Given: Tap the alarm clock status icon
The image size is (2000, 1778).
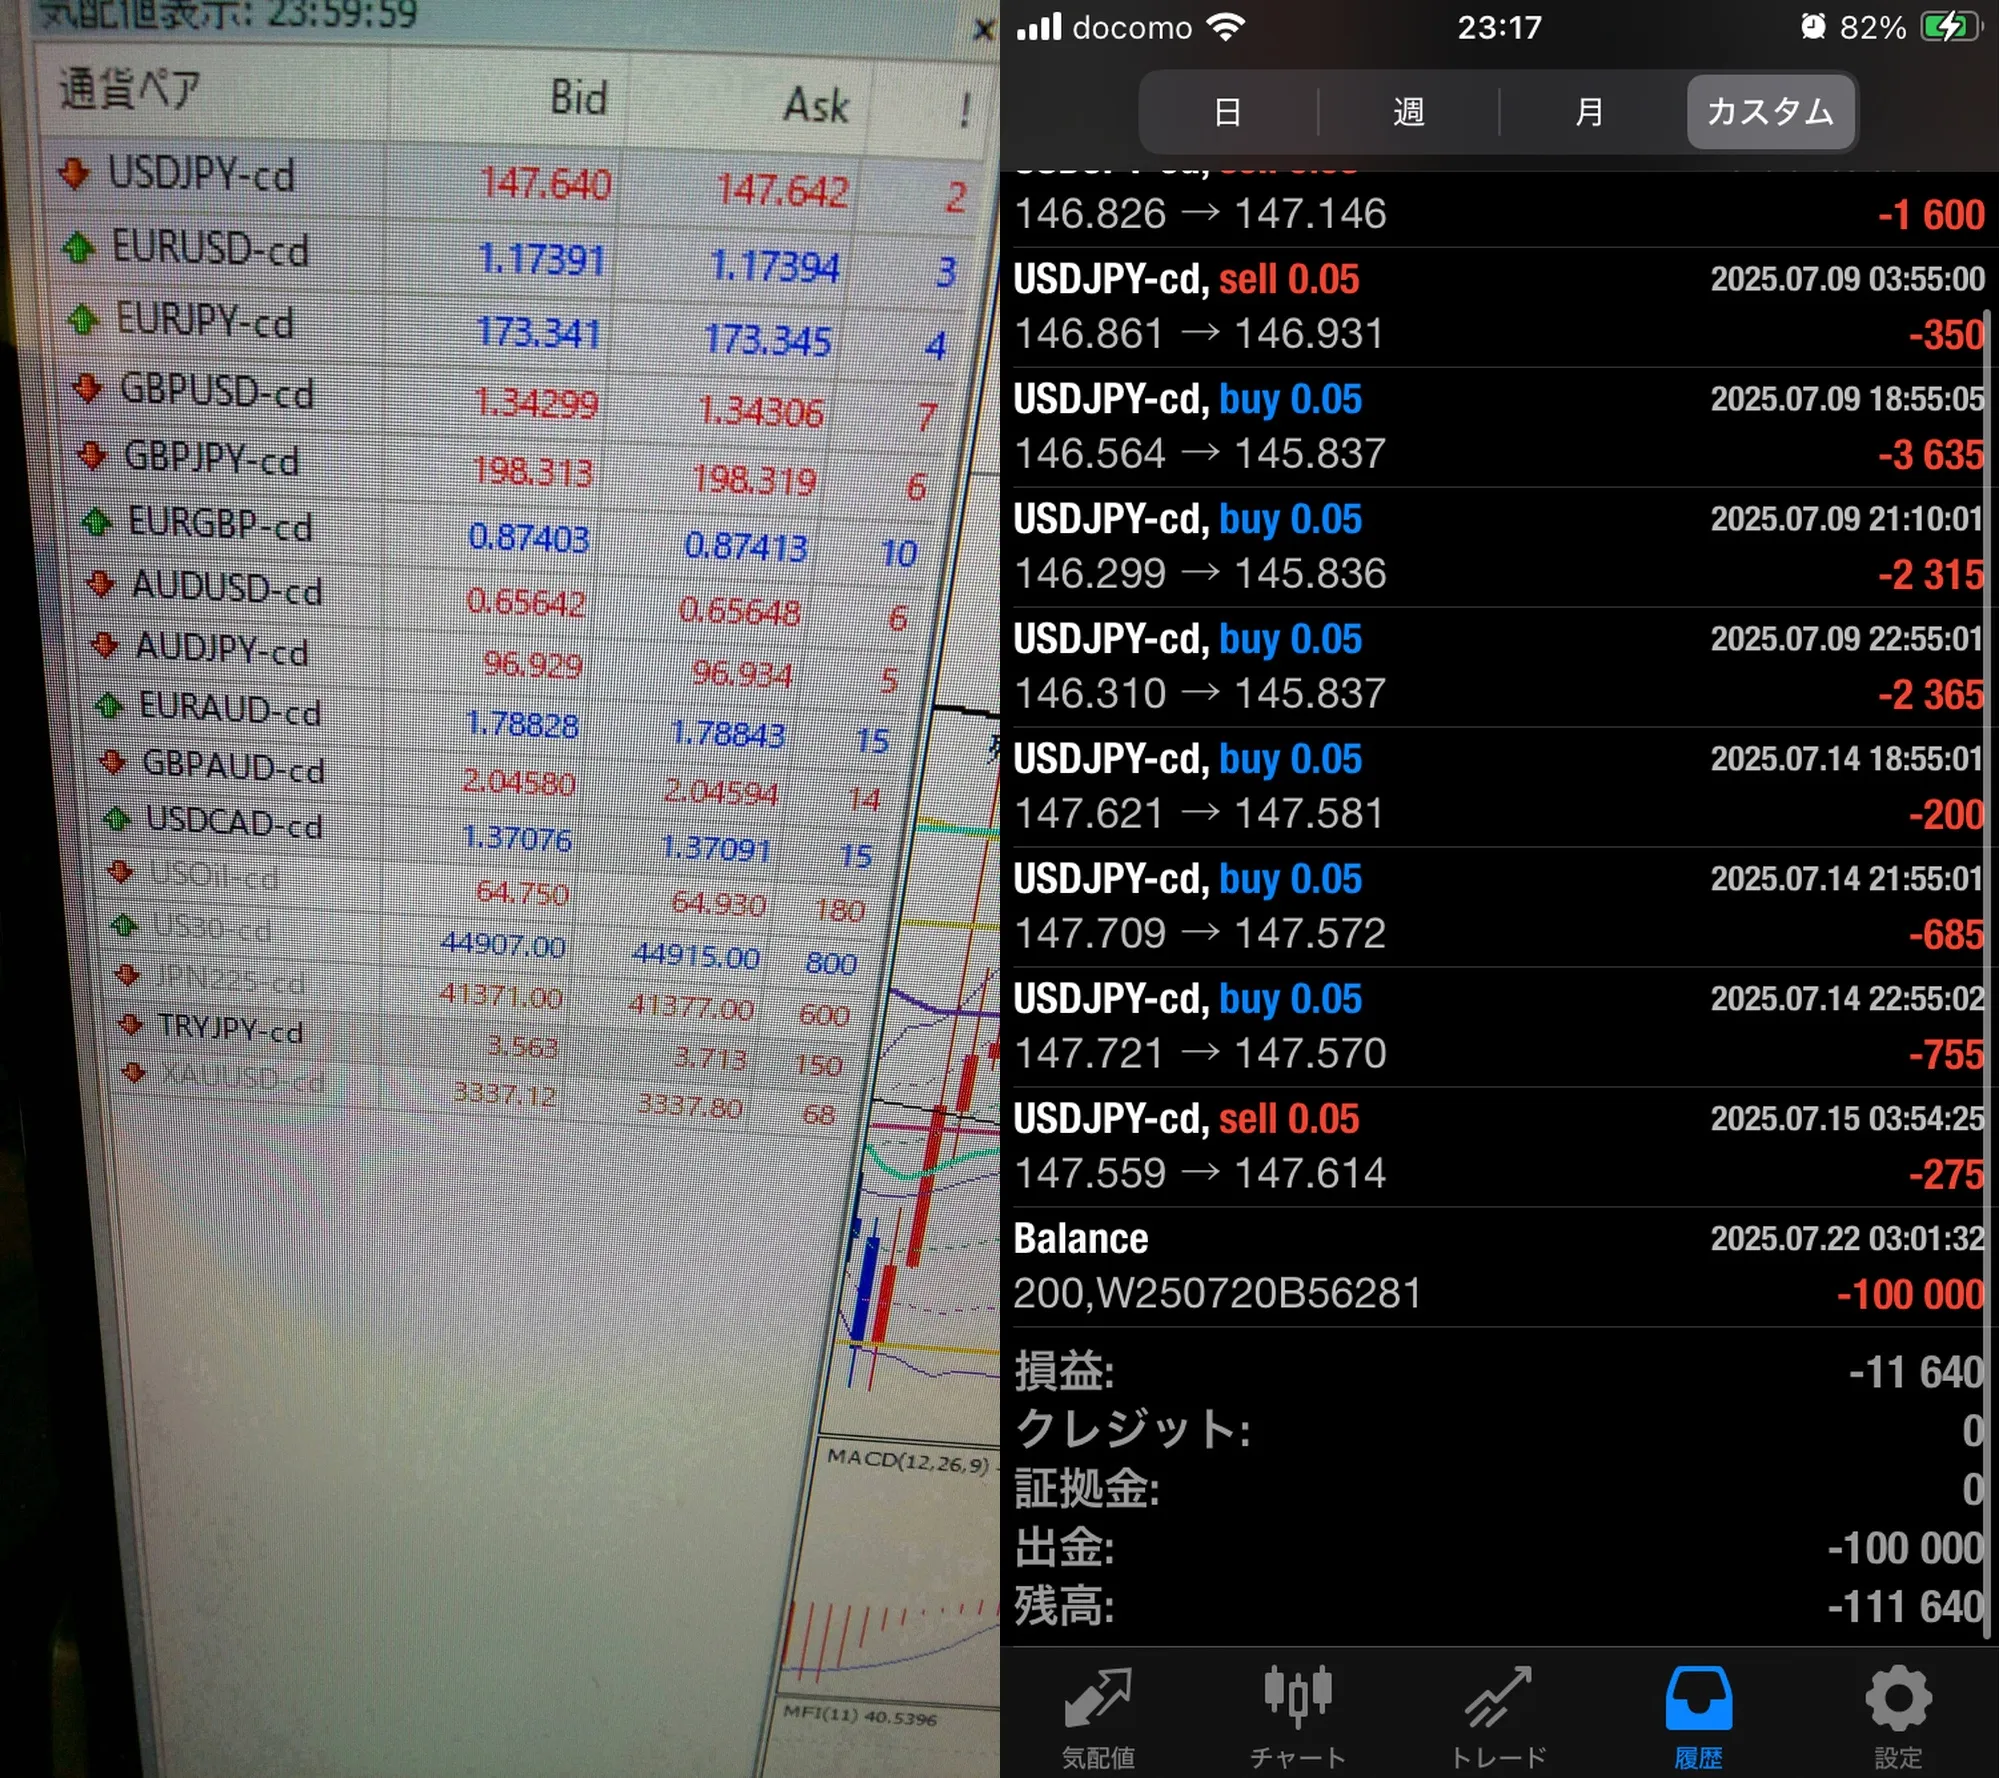Looking at the screenshot, I should coord(1813,27).
